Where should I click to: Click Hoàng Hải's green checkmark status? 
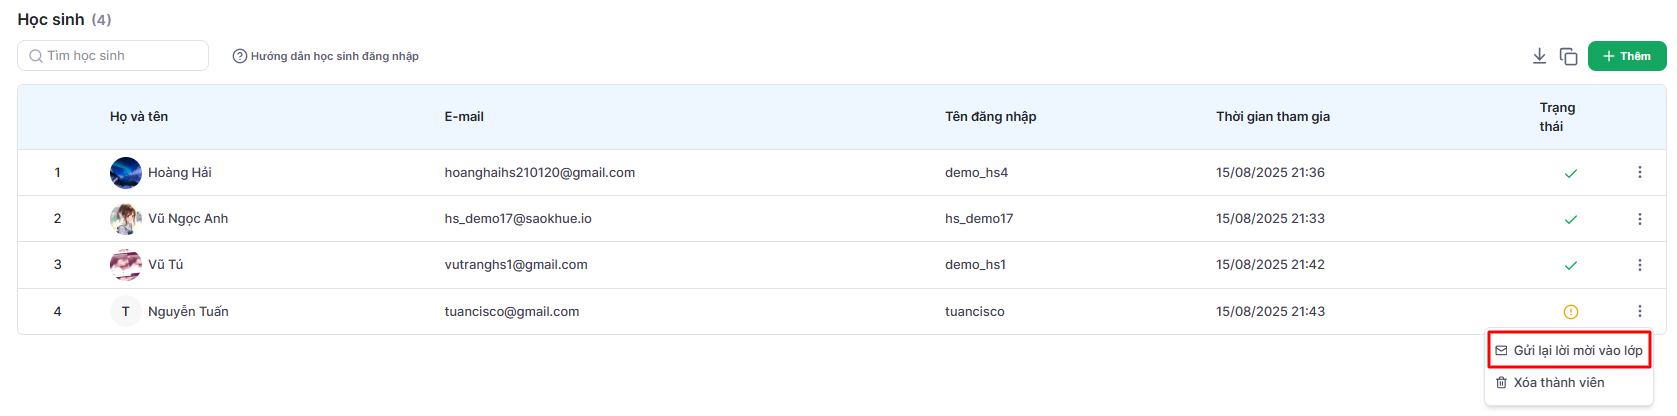pyautogui.click(x=1570, y=173)
